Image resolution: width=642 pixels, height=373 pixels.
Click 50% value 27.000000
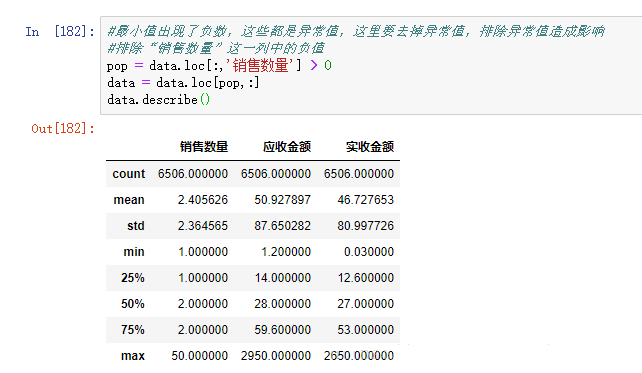366,304
